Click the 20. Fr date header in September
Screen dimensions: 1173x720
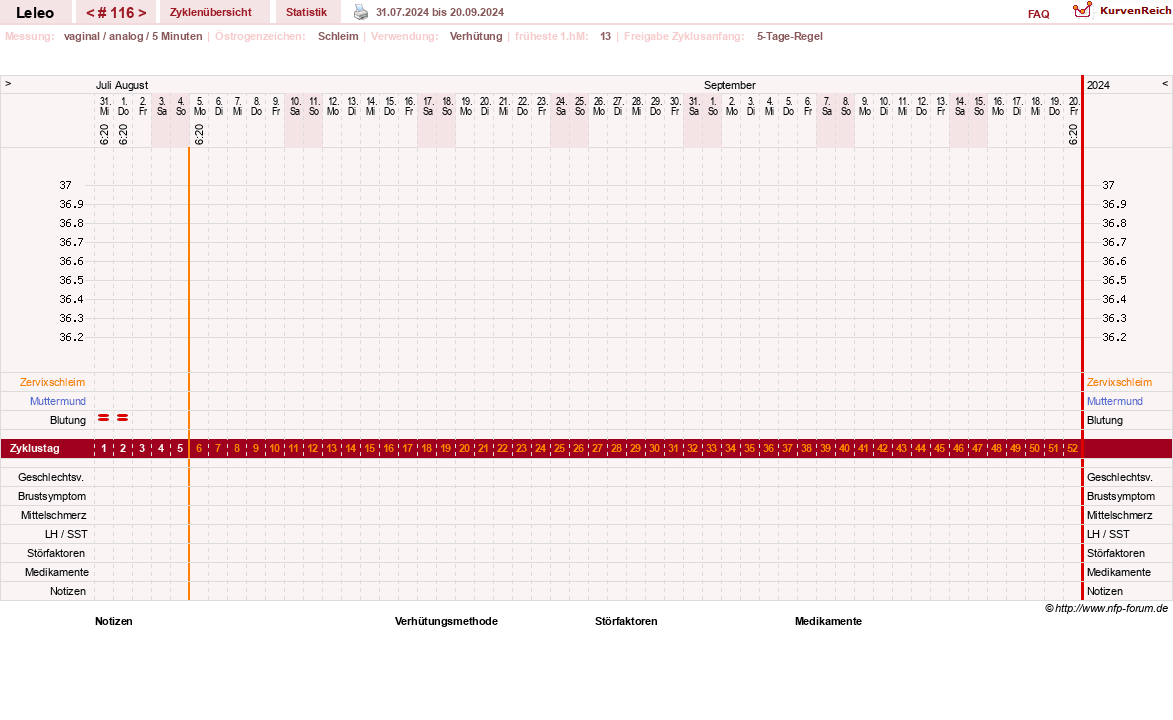tap(1074, 106)
